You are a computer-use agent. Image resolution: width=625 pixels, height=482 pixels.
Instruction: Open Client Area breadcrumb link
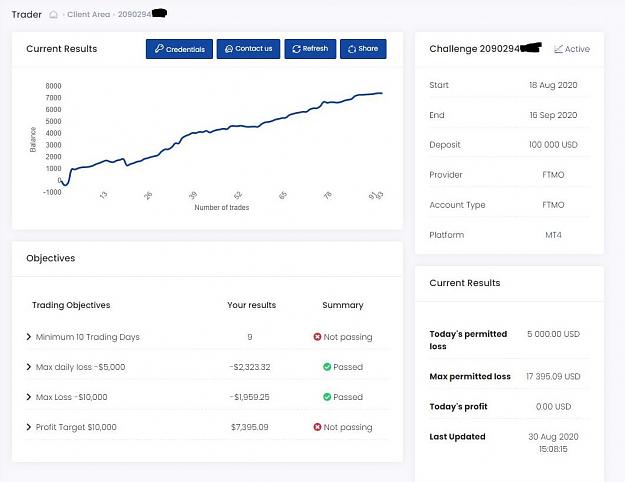click(x=88, y=14)
